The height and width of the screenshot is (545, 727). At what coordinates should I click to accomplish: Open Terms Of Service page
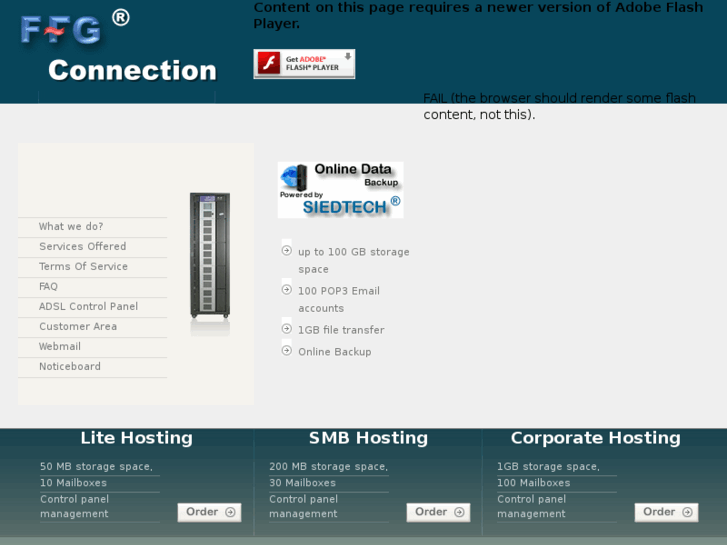tap(83, 266)
